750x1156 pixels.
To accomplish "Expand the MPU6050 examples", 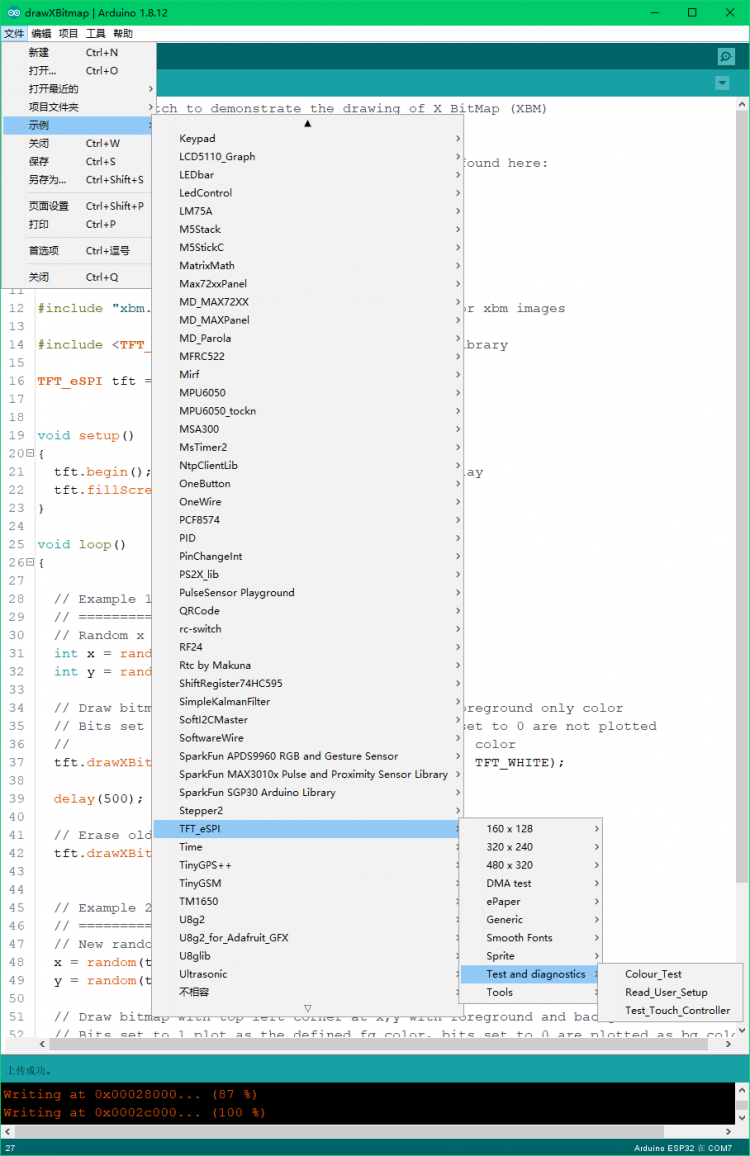I will click(x=308, y=392).
